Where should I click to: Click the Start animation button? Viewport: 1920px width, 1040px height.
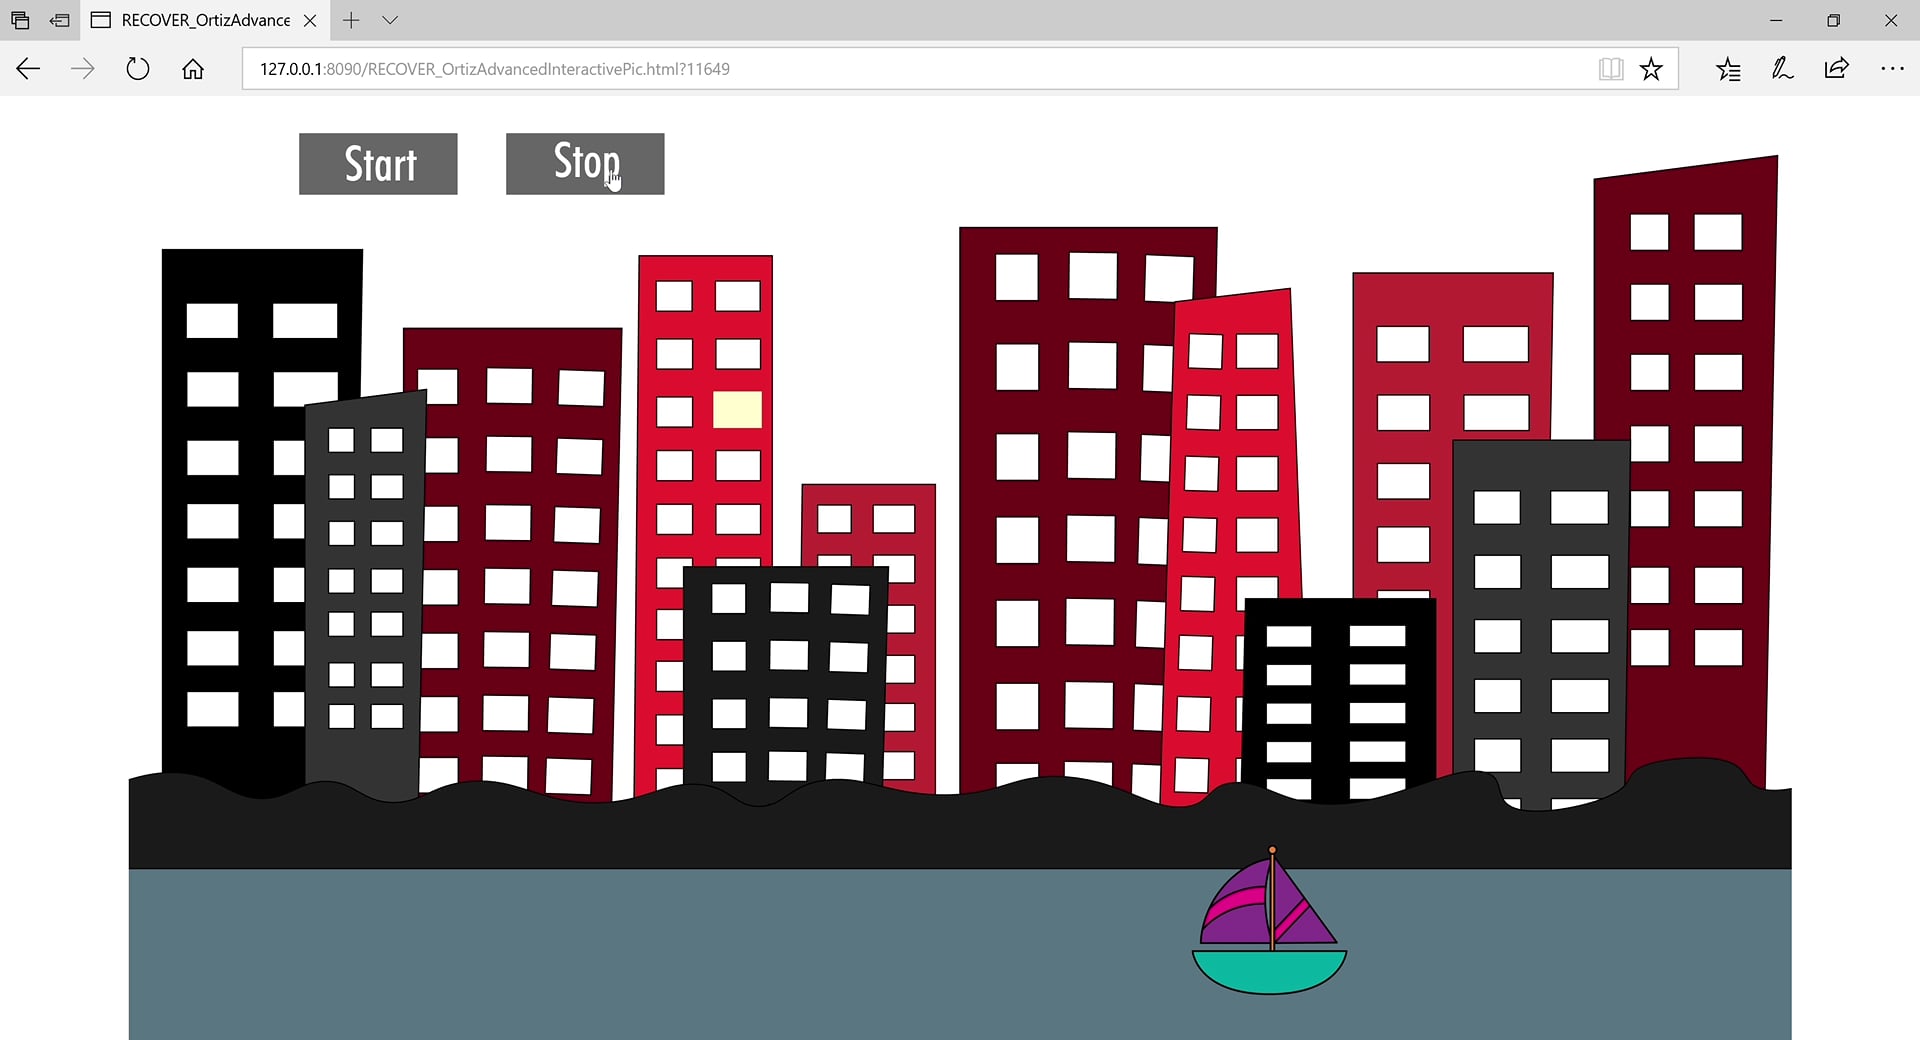coord(378,164)
